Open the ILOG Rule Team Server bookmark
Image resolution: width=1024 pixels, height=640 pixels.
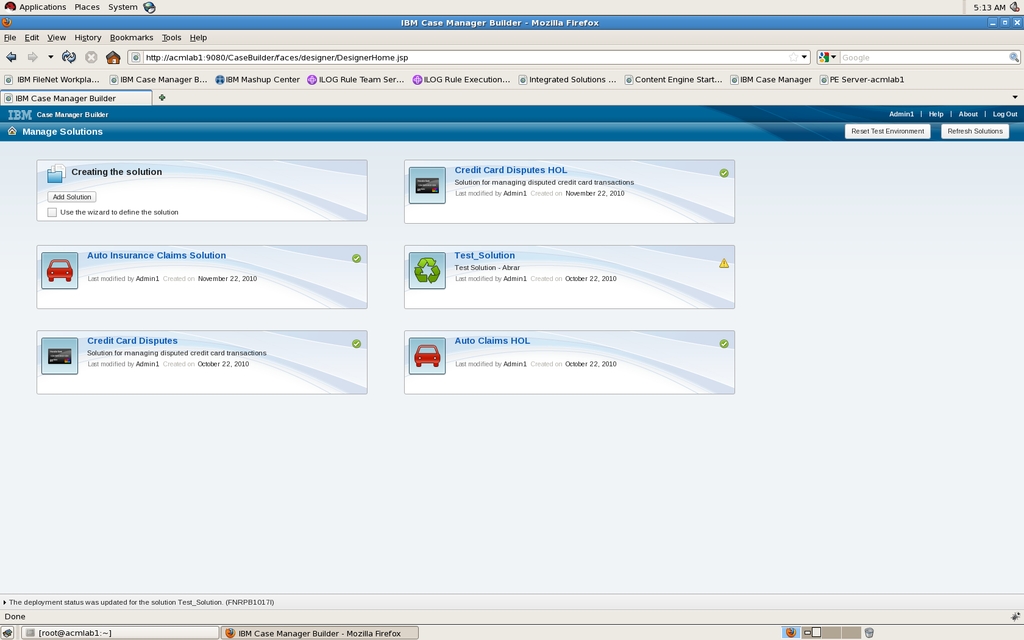[x=356, y=80]
